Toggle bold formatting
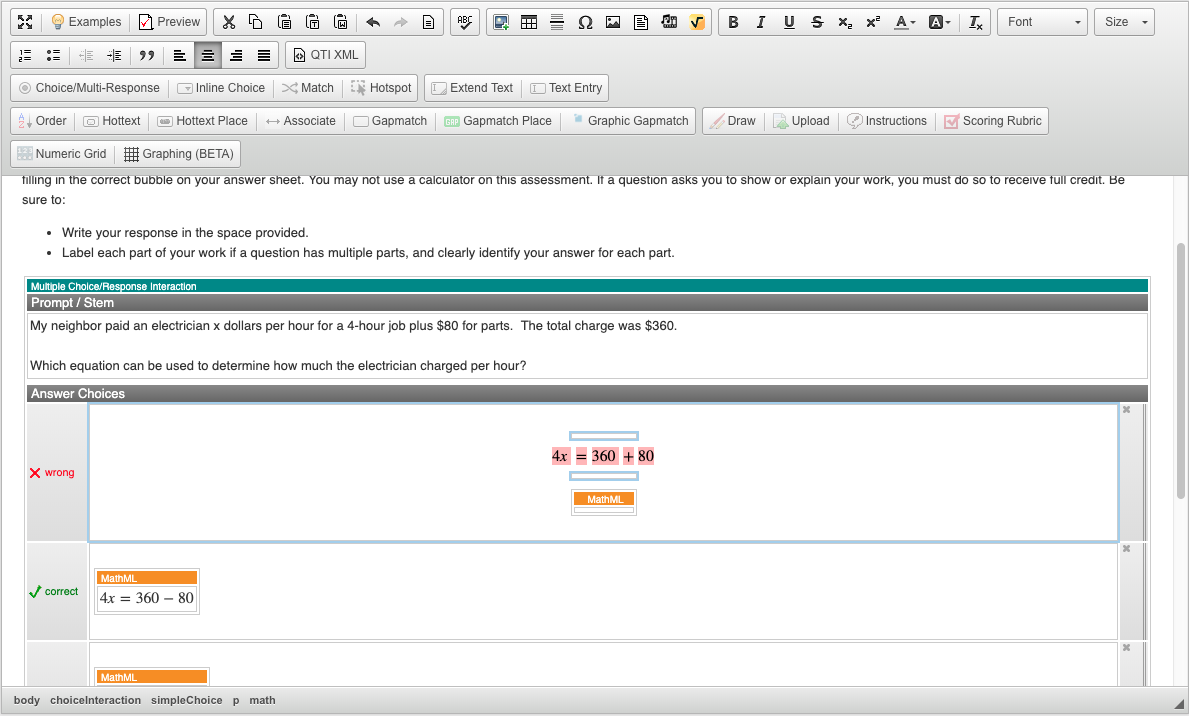Viewport: 1189px width, 716px height. (x=733, y=22)
